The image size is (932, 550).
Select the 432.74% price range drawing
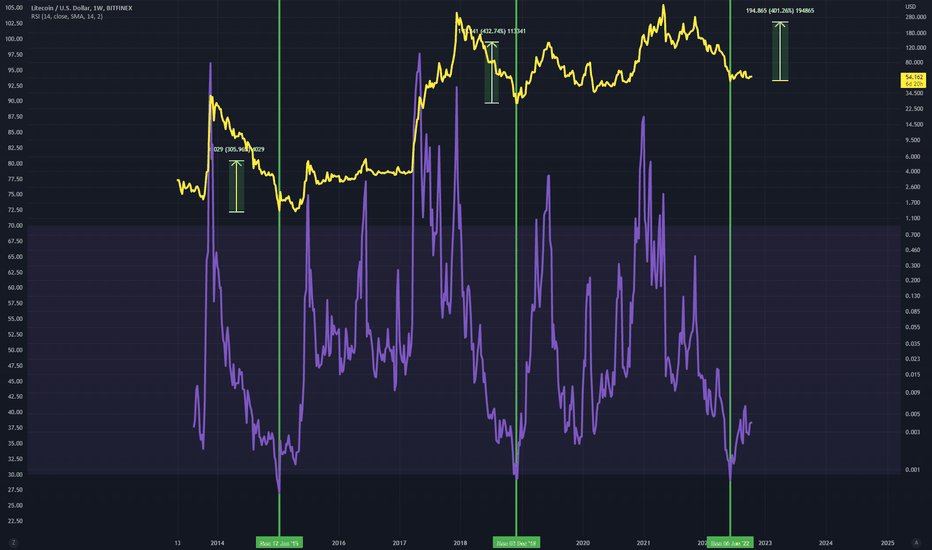492,73
